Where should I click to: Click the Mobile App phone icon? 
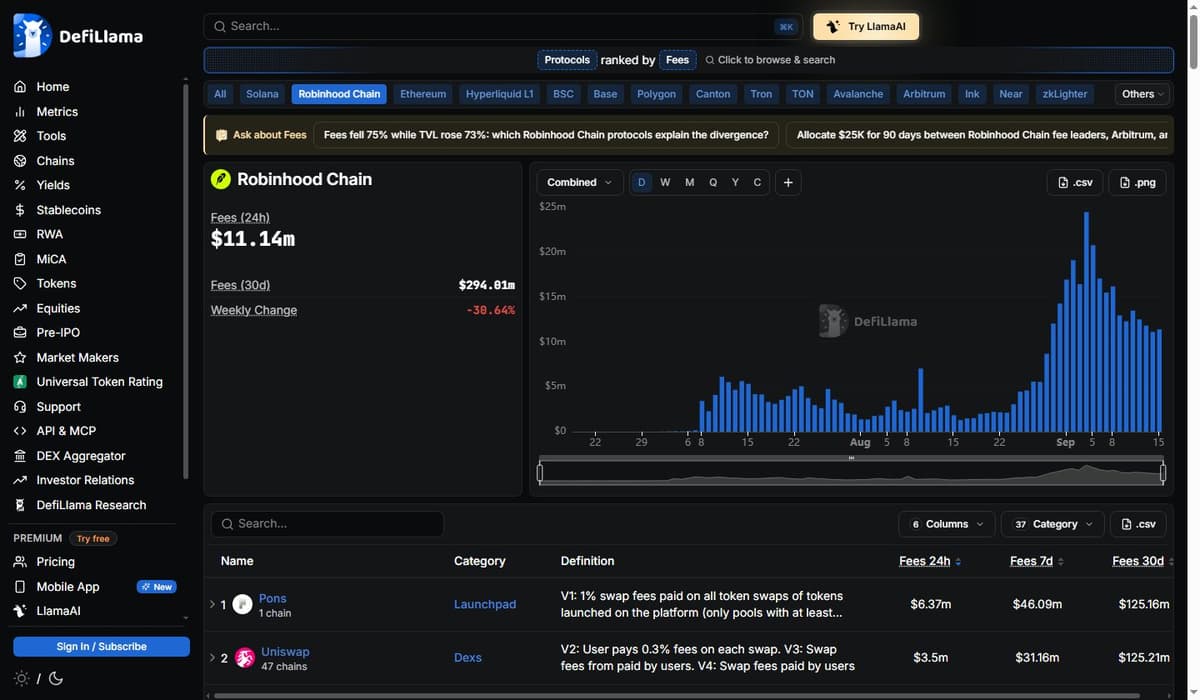(20, 587)
